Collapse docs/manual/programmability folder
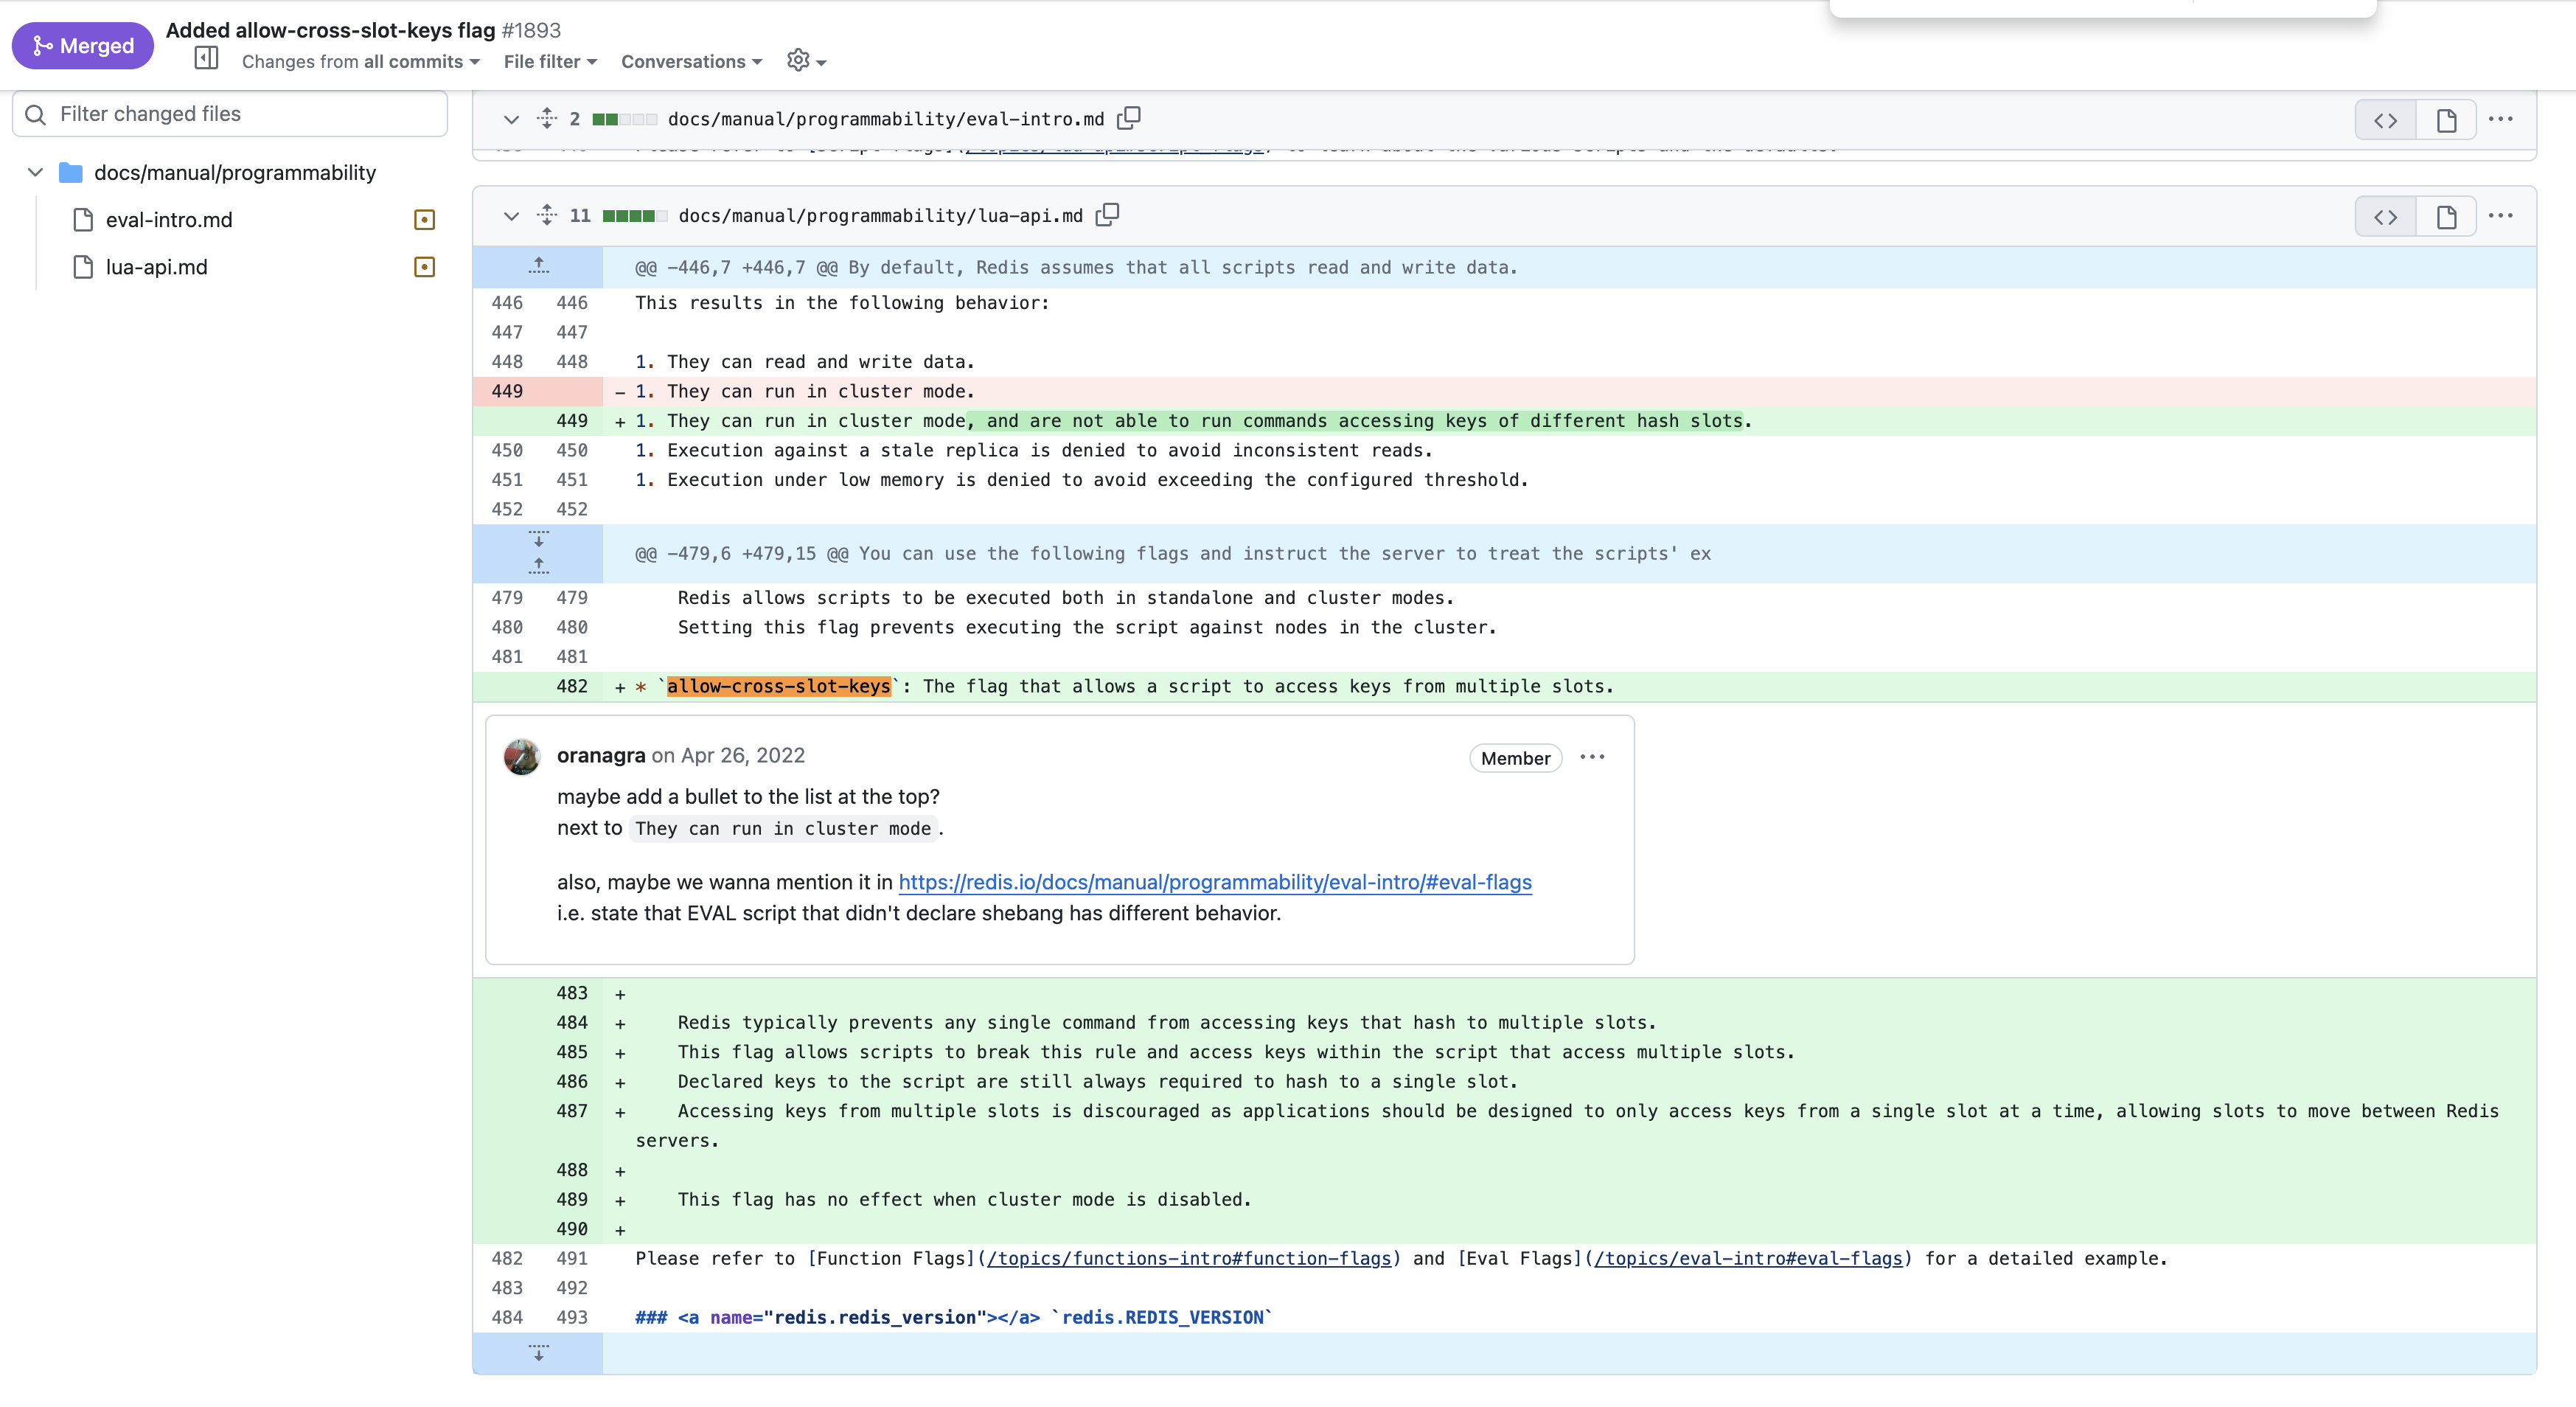The image size is (2576, 1407). (35, 172)
